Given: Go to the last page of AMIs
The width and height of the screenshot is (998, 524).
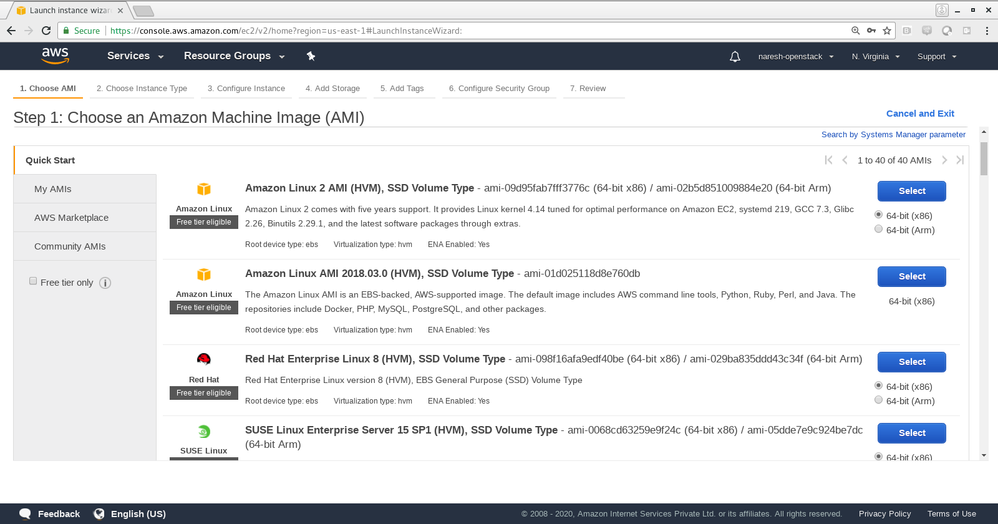Looking at the screenshot, I should tap(960, 160).
